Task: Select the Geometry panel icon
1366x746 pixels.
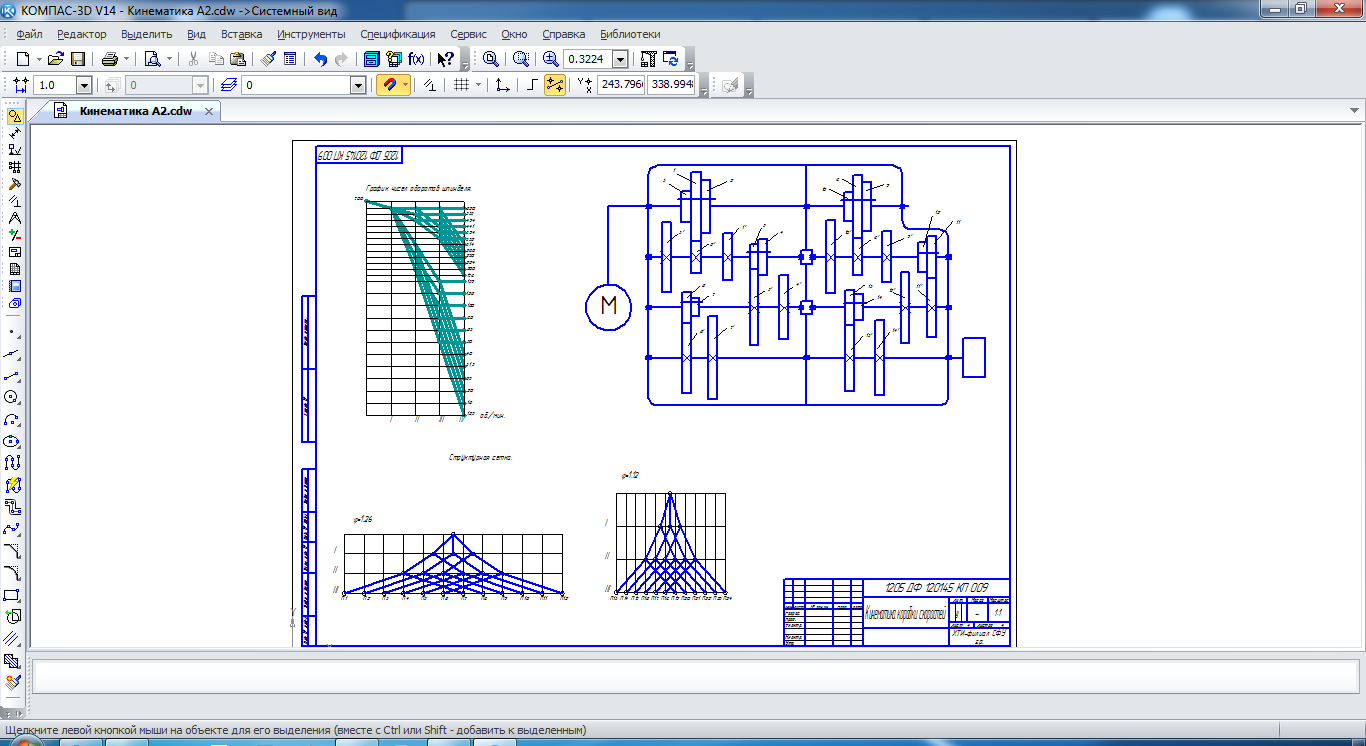Action: click(14, 116)
